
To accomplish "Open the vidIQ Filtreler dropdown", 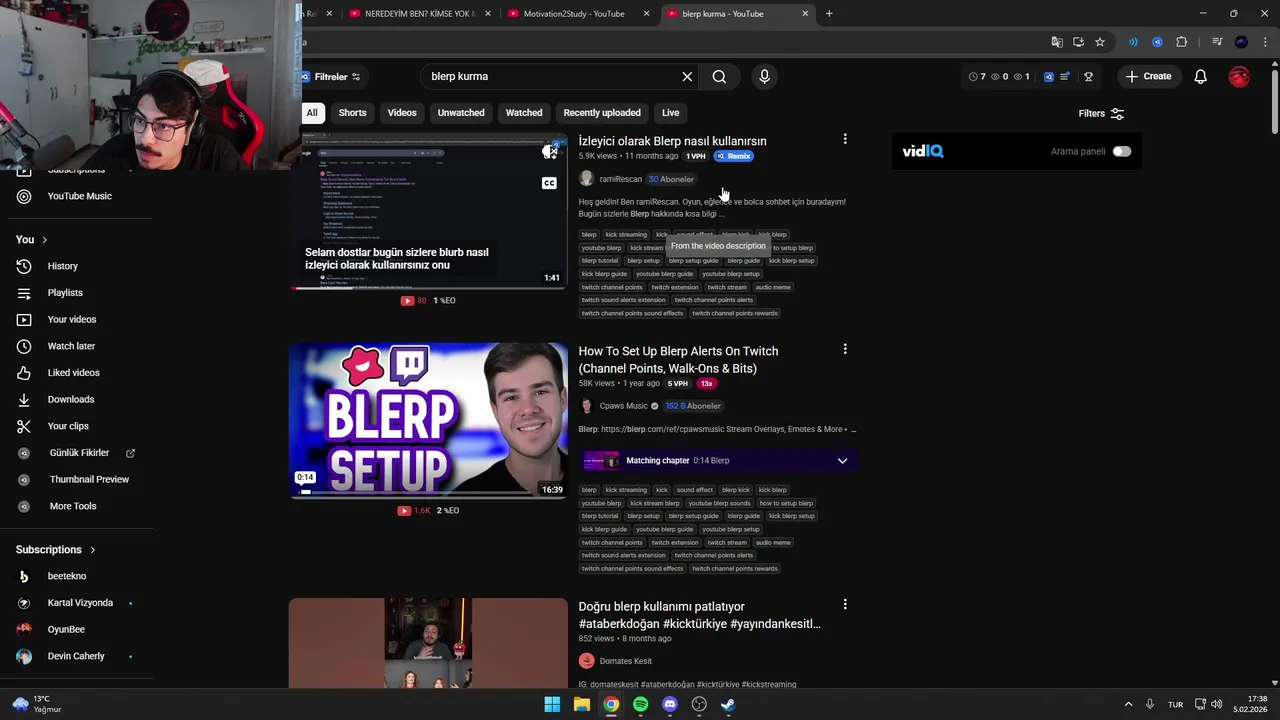I will coord(337,77).
